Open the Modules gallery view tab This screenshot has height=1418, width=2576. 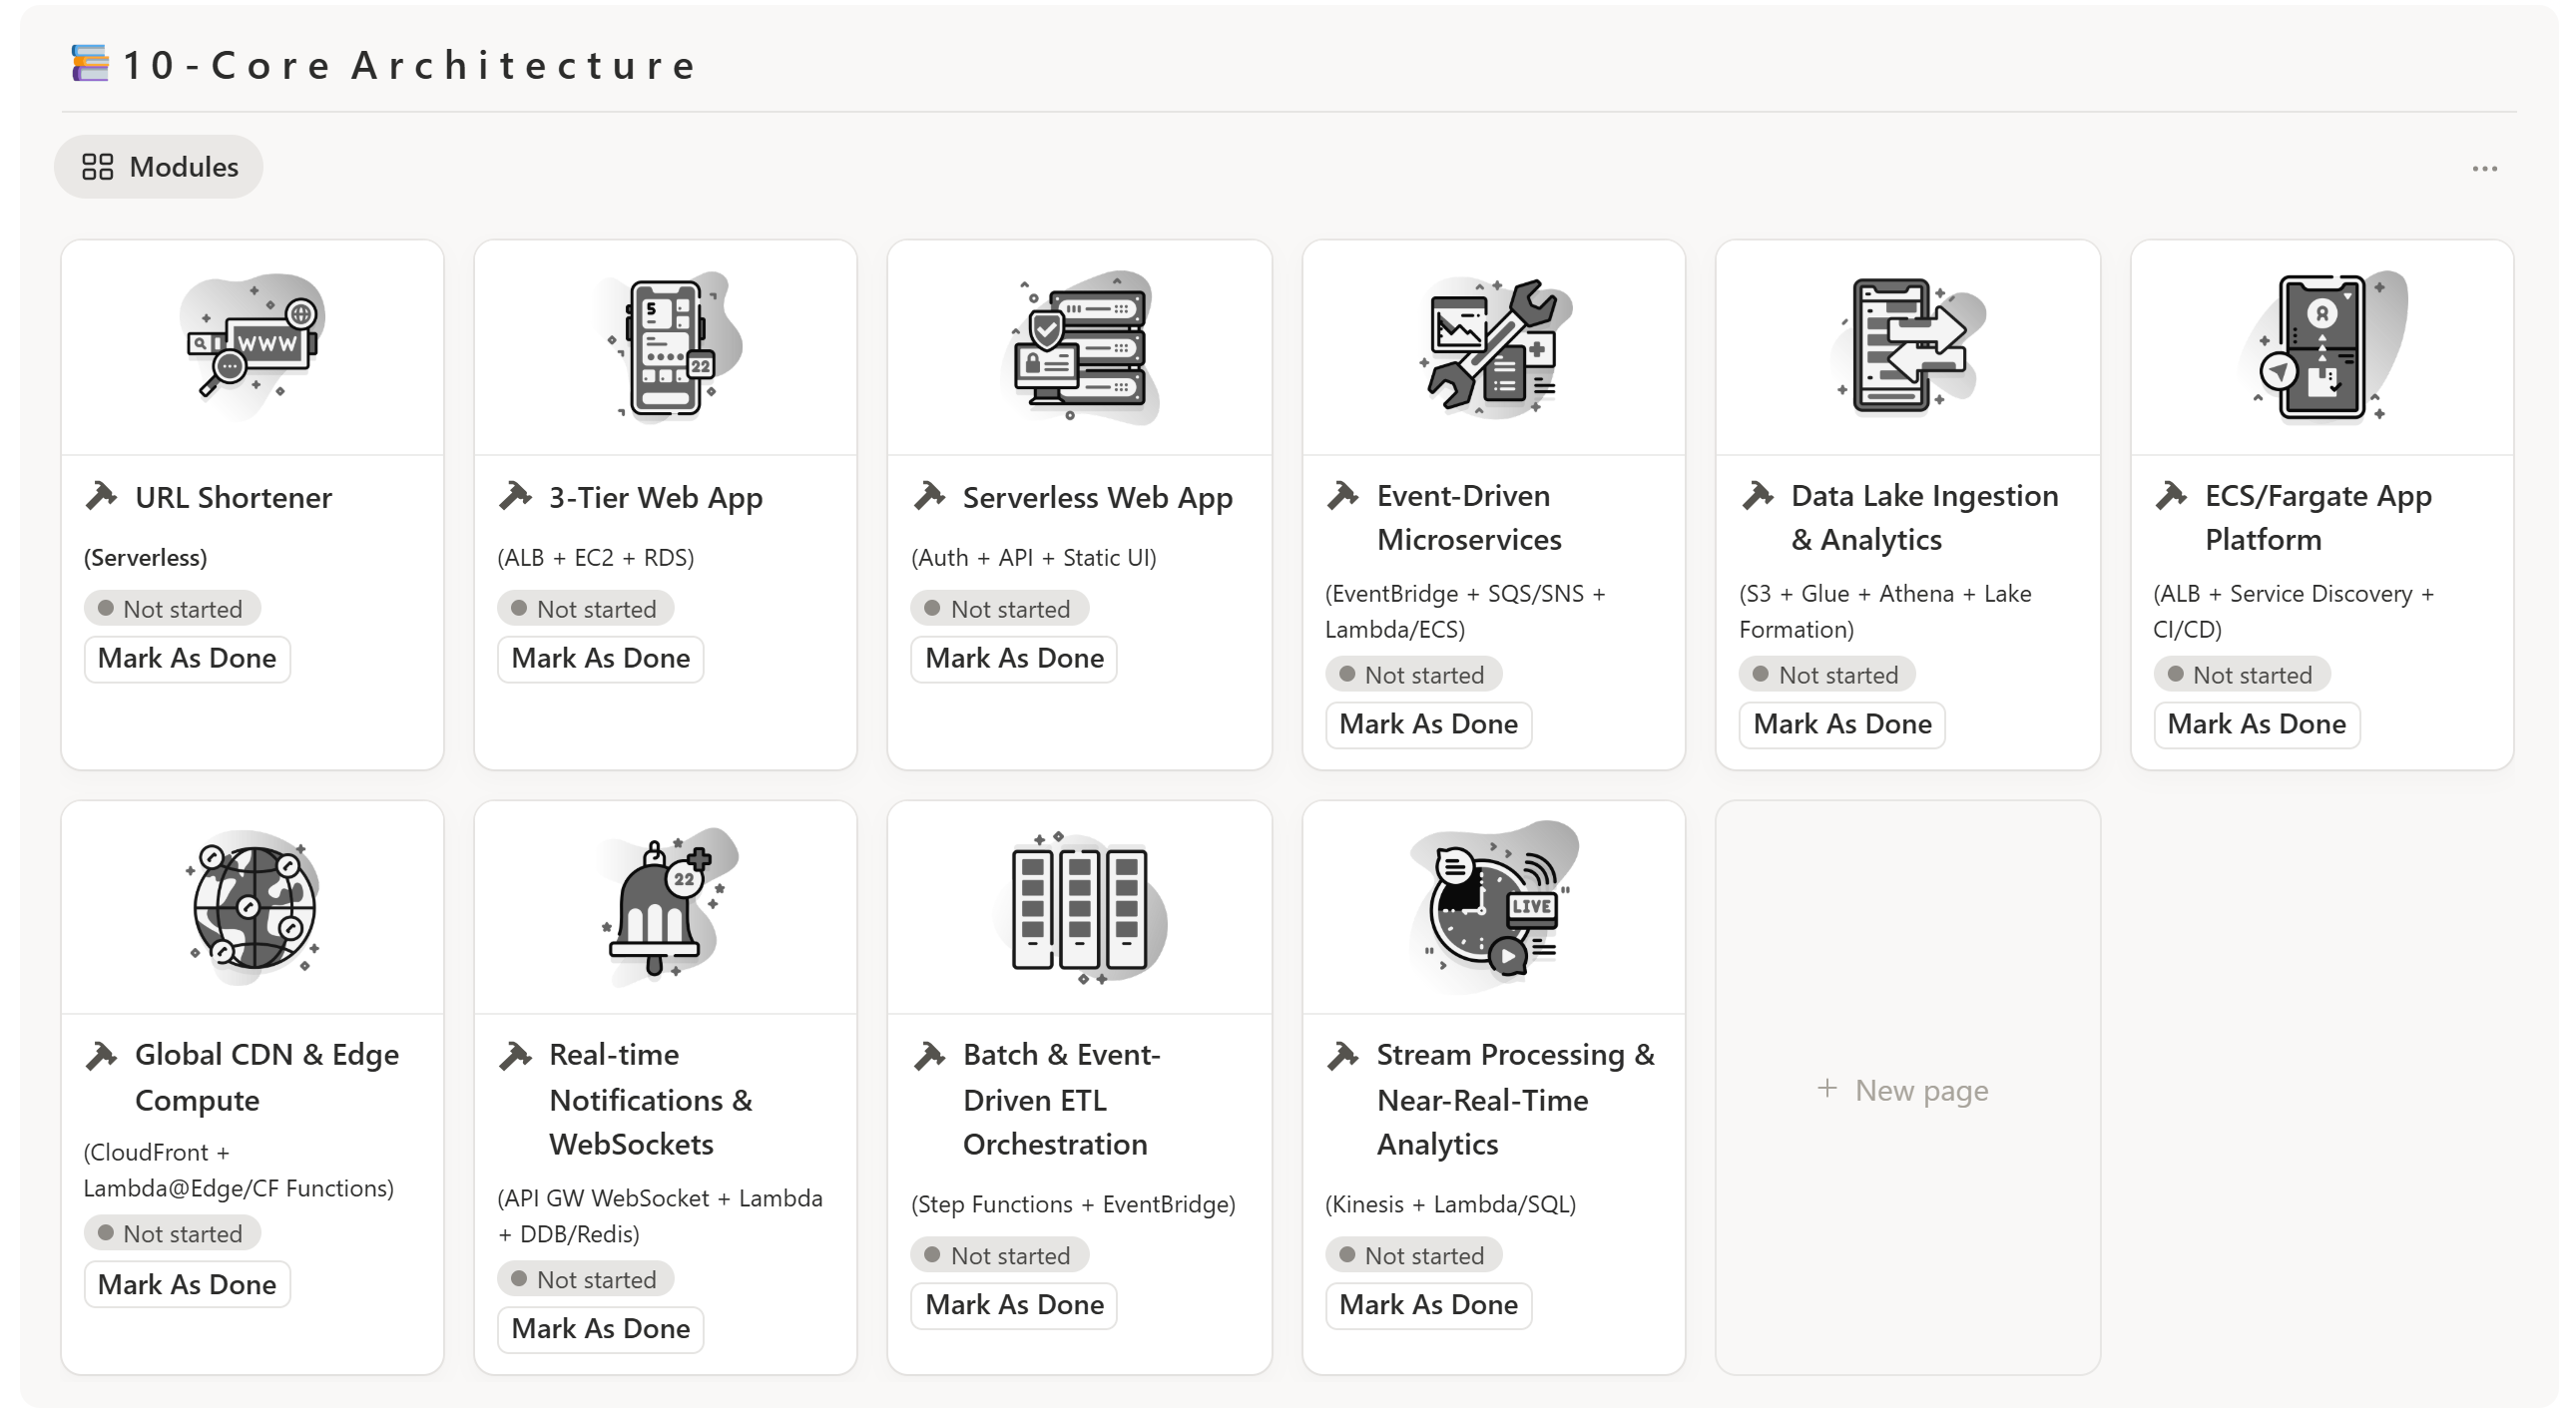[159, 167]
